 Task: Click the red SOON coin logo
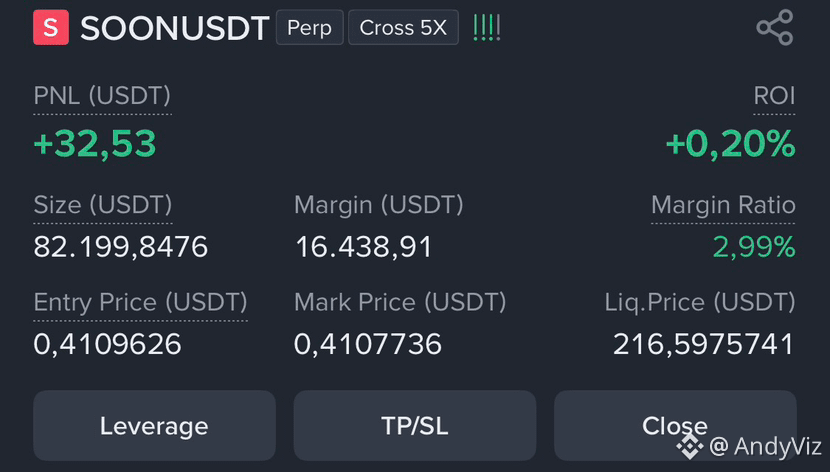tap(51, 27)
